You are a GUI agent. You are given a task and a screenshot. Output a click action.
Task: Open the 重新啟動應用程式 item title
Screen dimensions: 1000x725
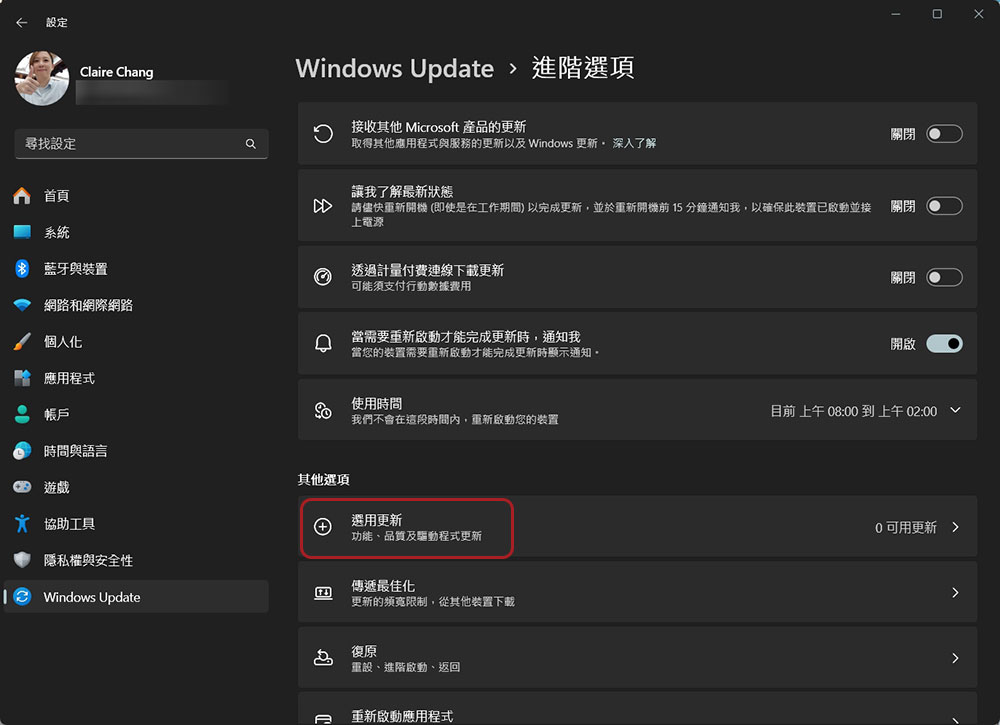tap(402, 716)
